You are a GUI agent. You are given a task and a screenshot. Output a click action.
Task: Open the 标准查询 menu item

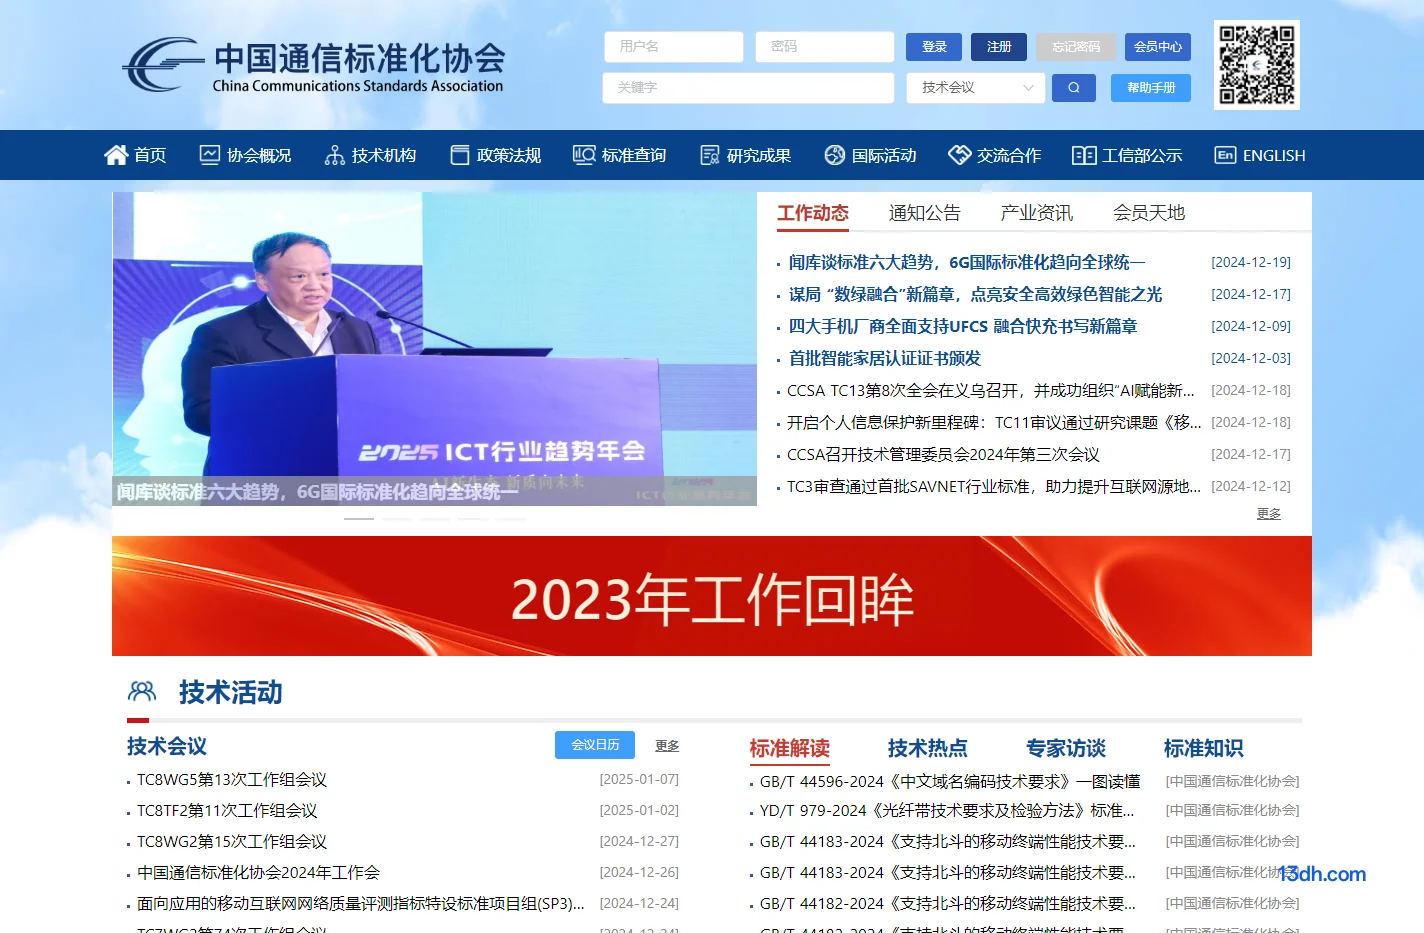tap(634, 155)
